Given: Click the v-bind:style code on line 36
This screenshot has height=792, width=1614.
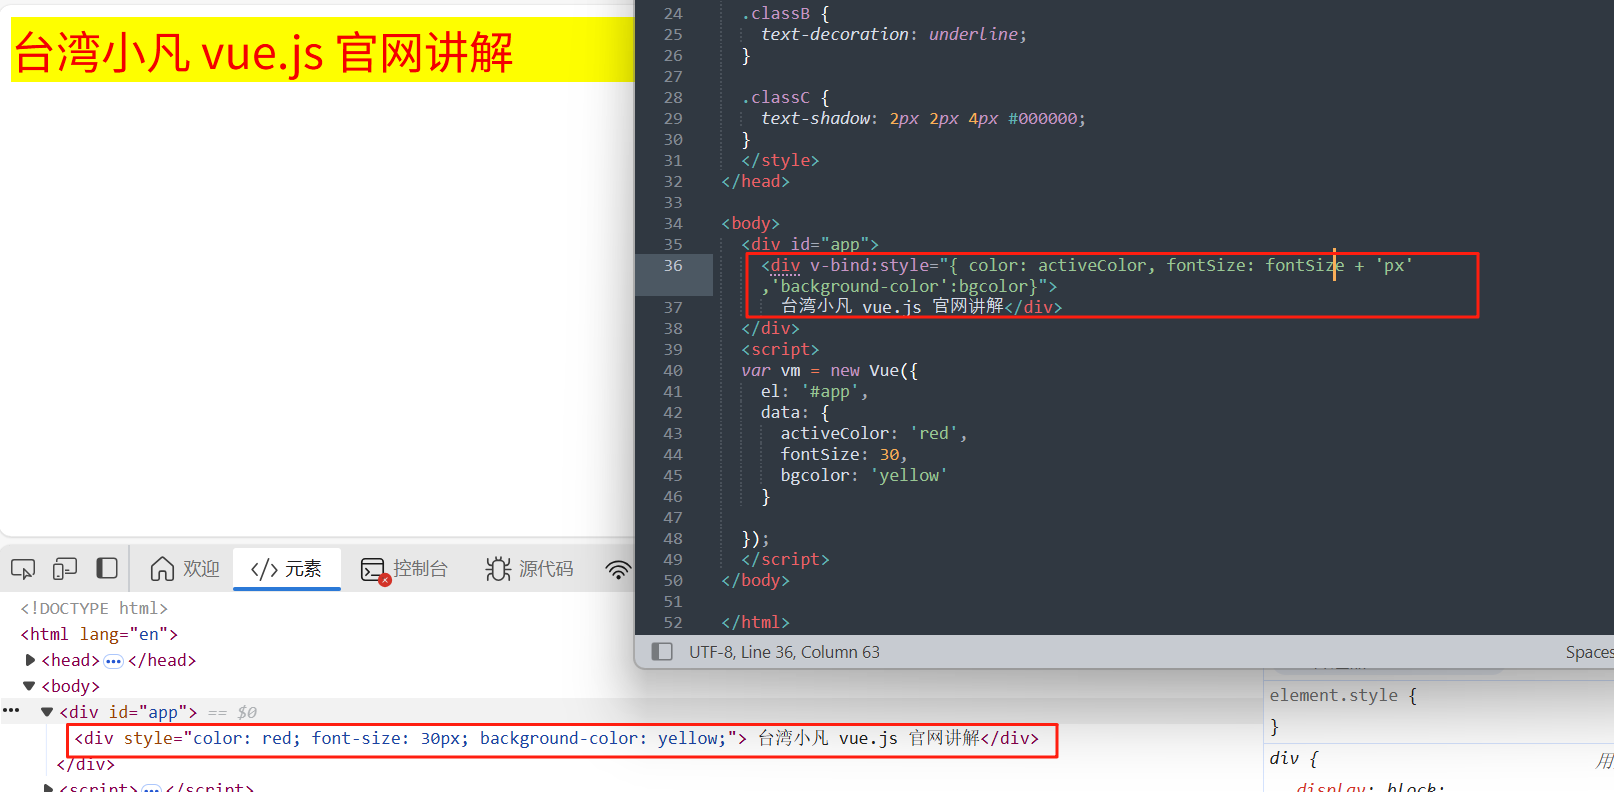Looking at the screenshot, I should pyautogui.click(x=1087, y=265).
